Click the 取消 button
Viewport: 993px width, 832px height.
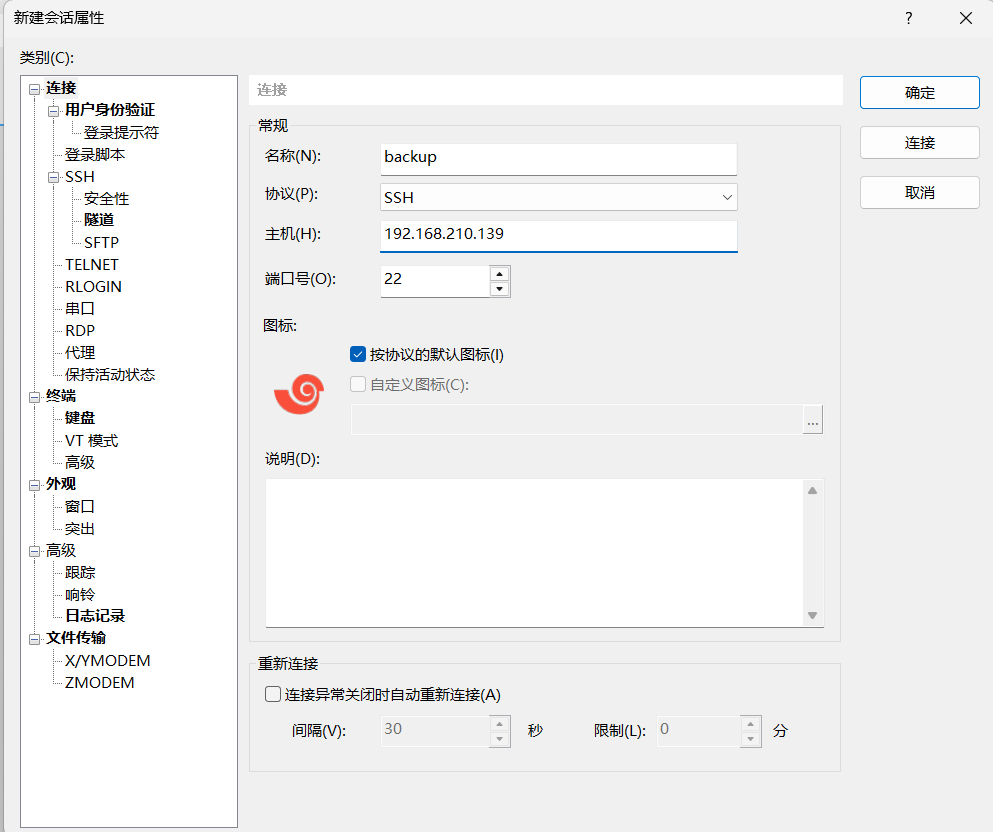coord(920,192)
